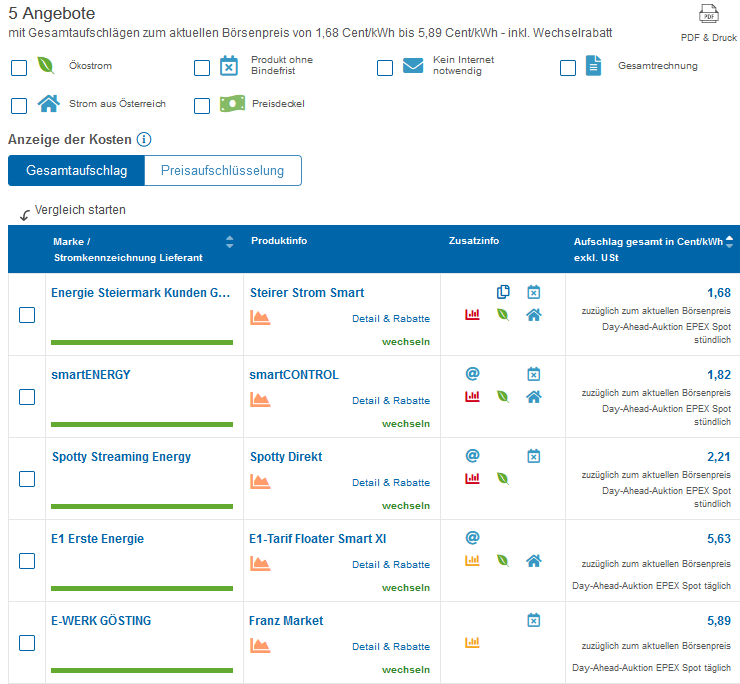Open Detail & Rabatte for Franz Market
The width and height of the screenshot is (740, 684).
391,647
